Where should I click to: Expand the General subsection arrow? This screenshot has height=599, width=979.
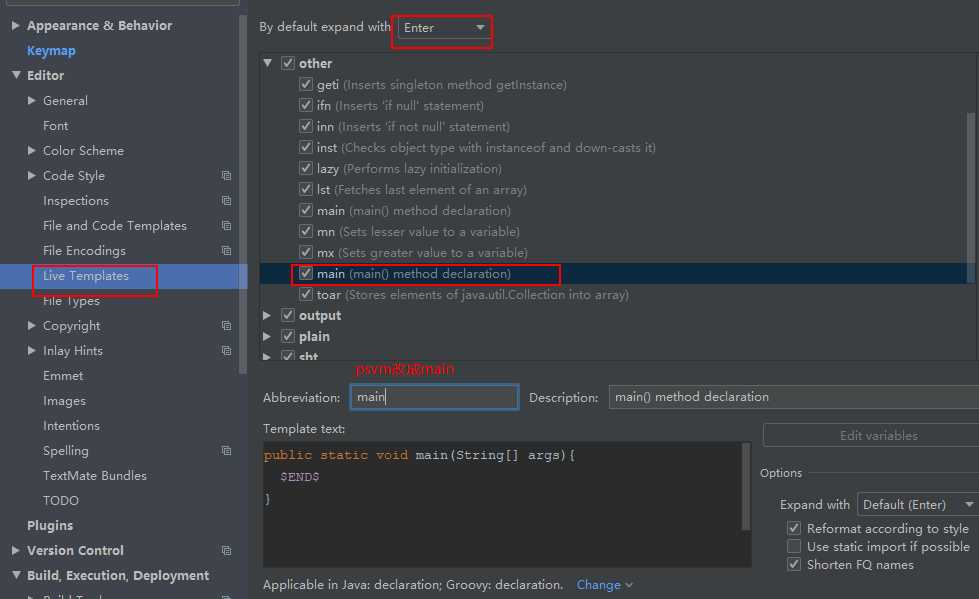click(x=32, y=100)
